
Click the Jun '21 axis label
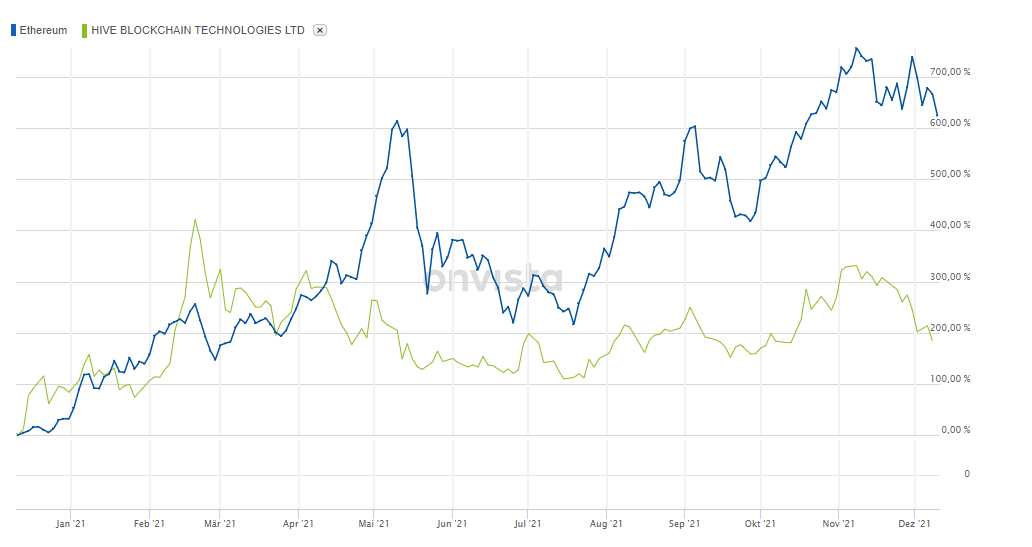coord(452,524)
